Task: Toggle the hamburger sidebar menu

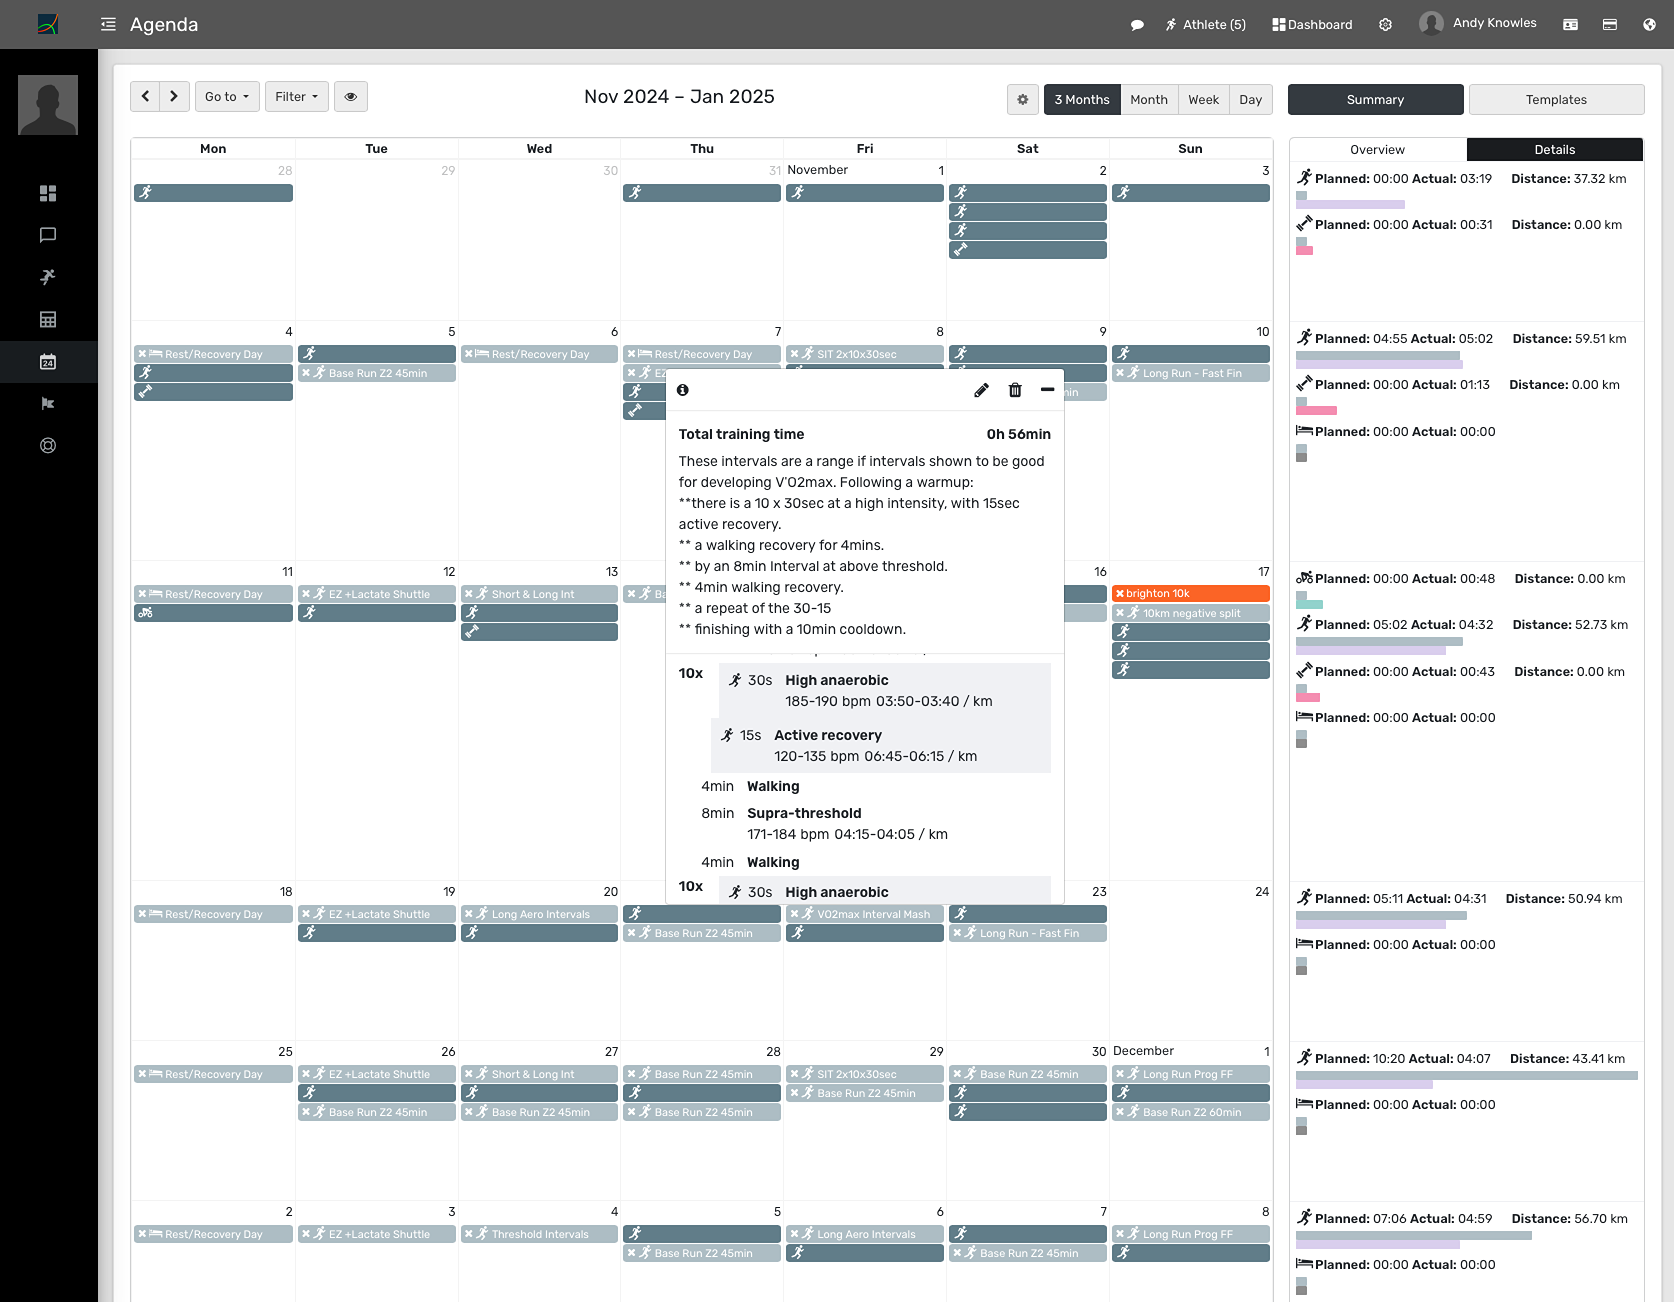Action: pos(108,24)
